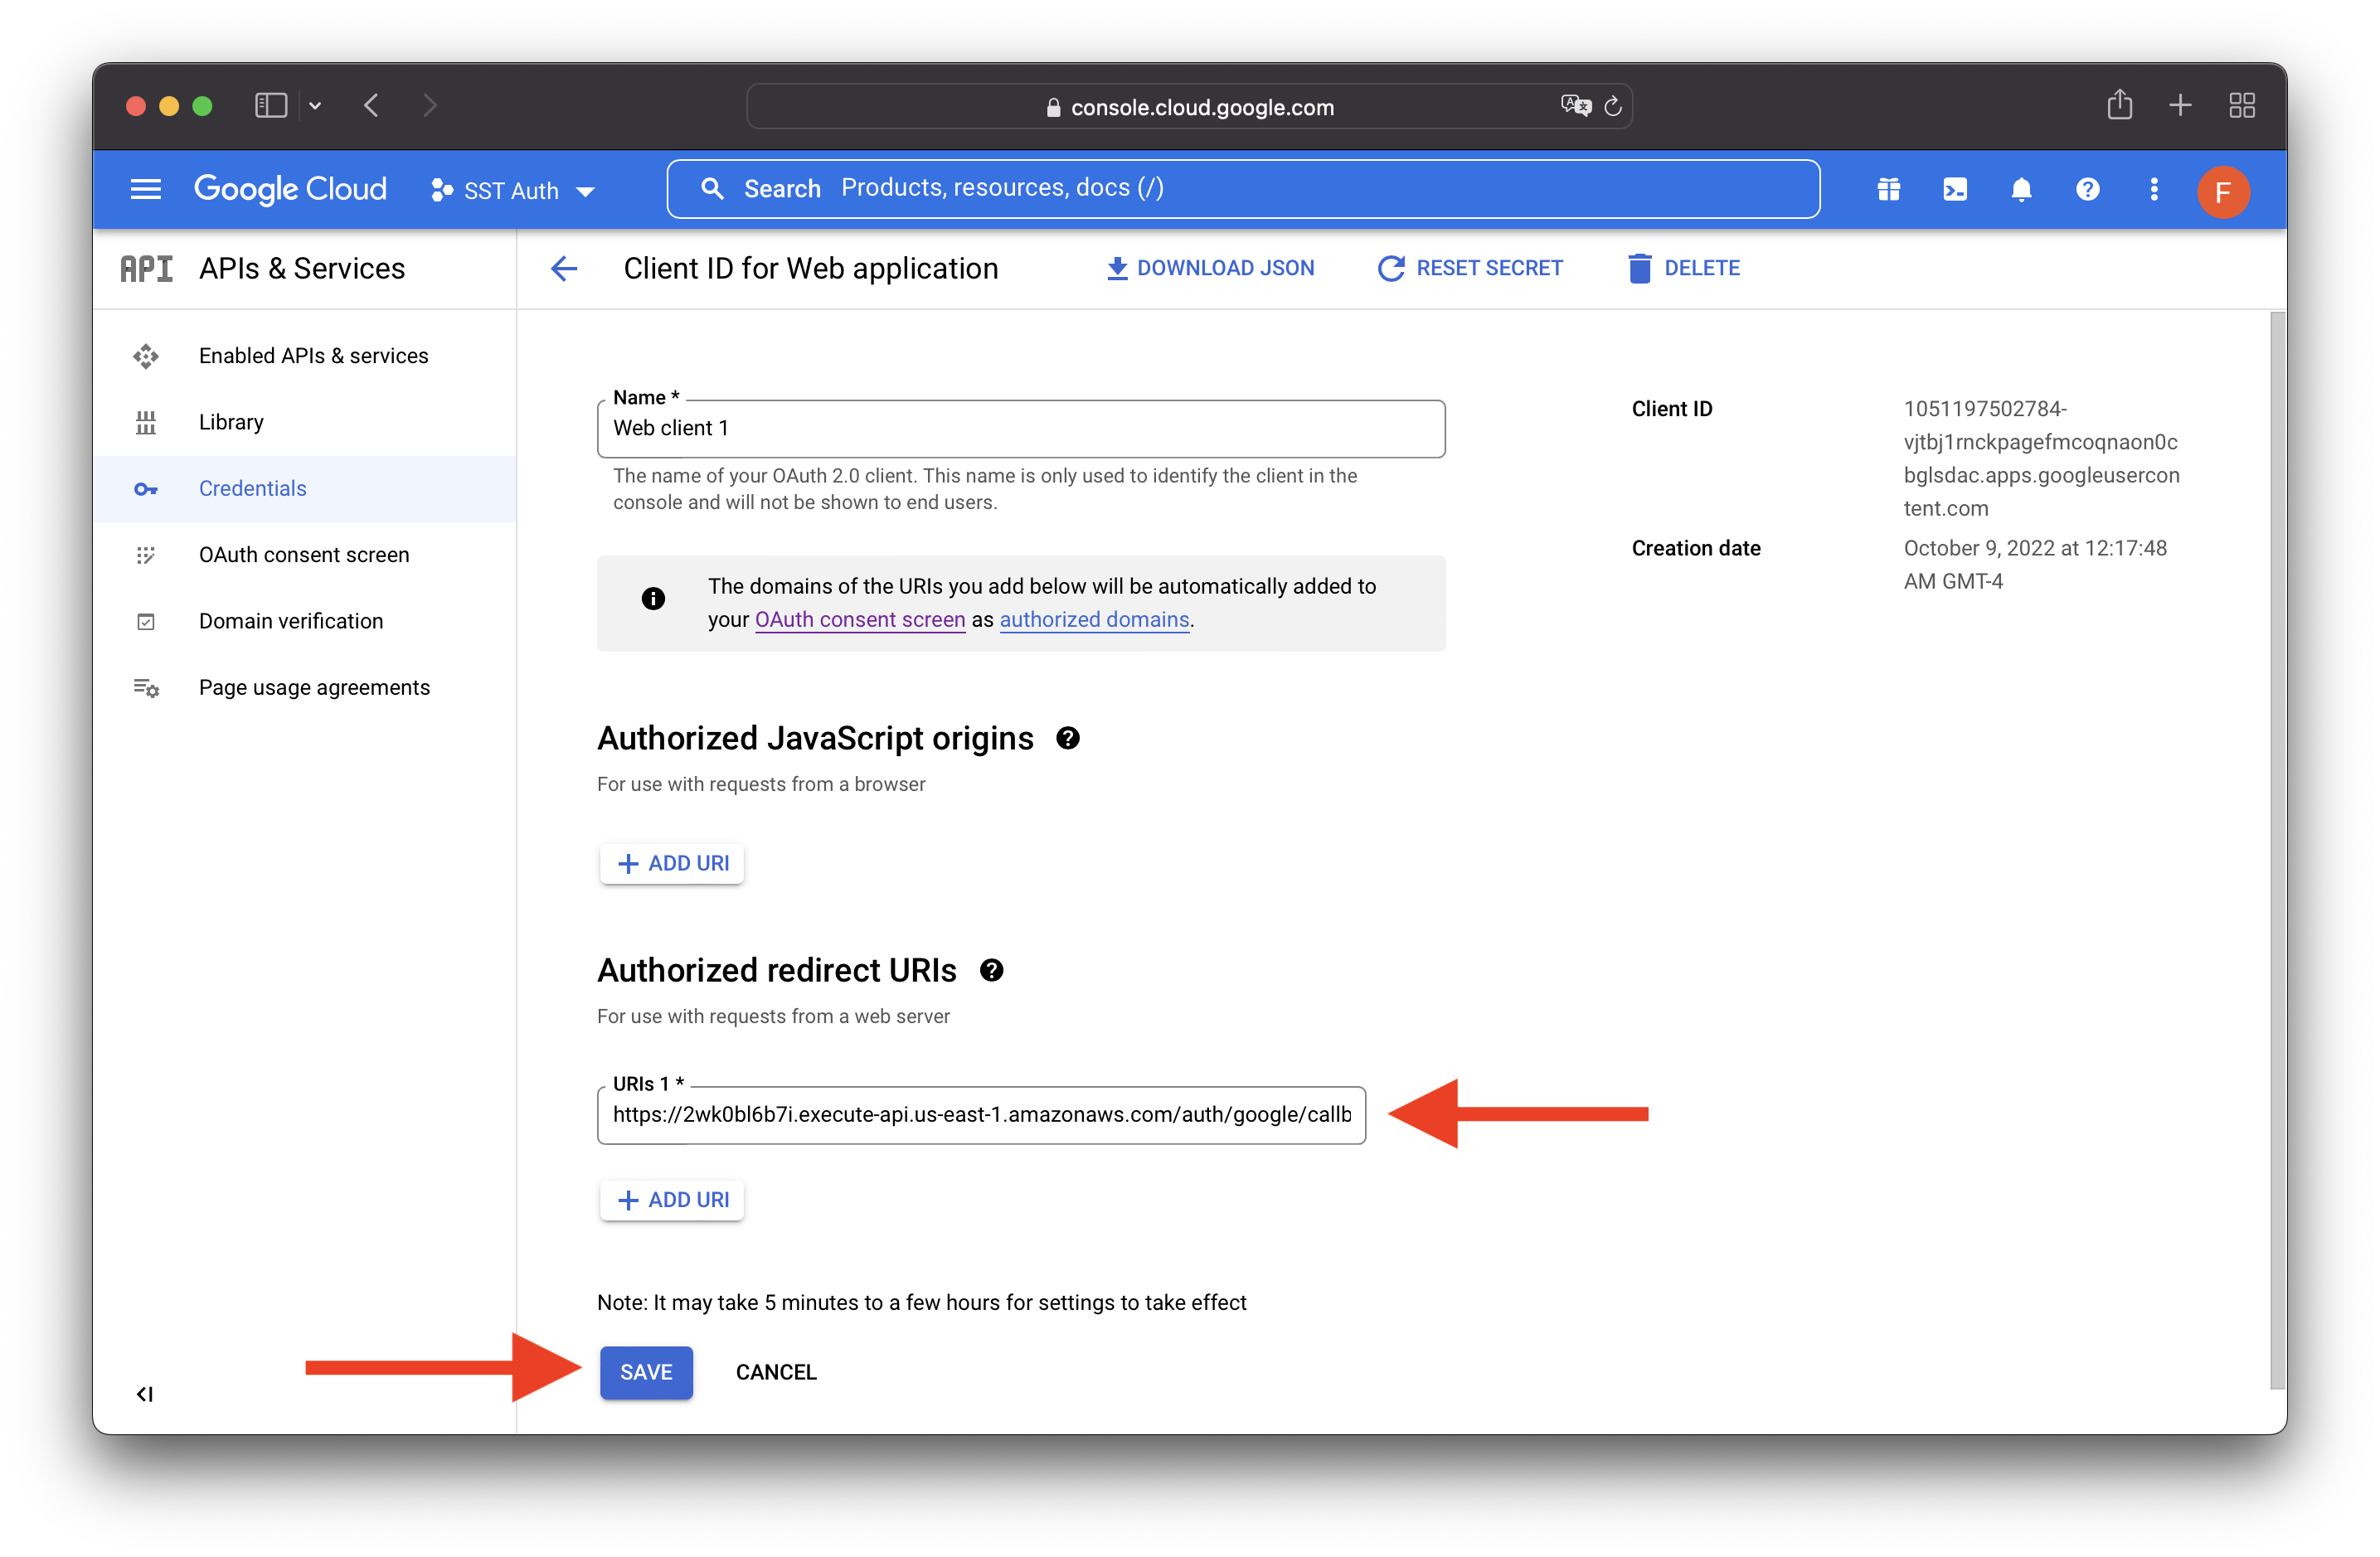Open Page usage agreements
The height and width of the screenshot is (1557, 2380).
coord(305,687)
